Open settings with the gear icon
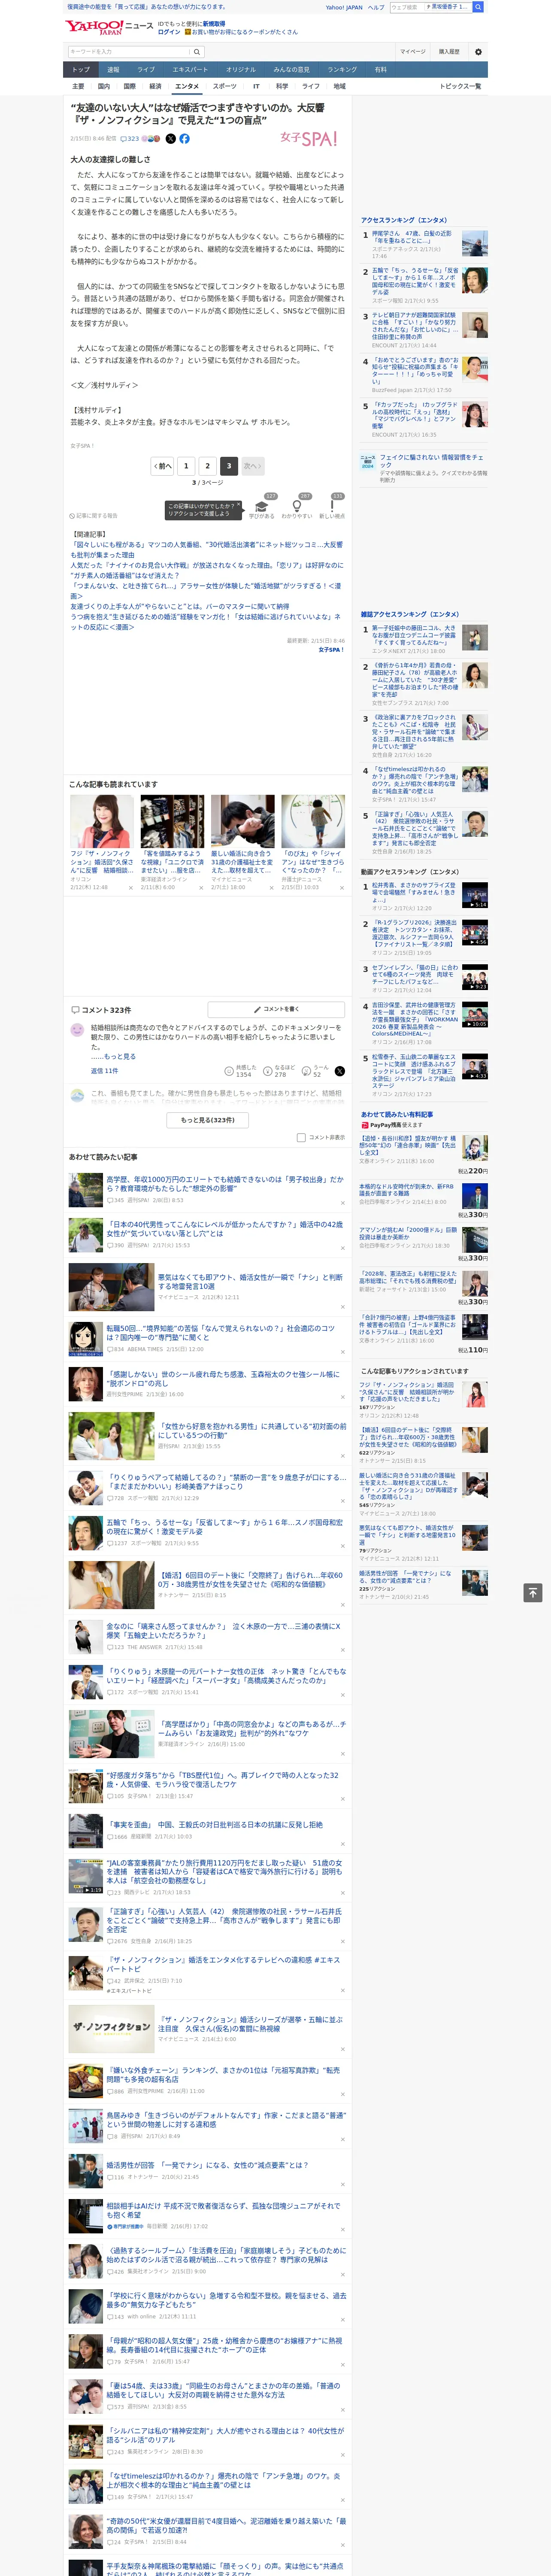The image size is (551, 2576). [x=478, y=52]
